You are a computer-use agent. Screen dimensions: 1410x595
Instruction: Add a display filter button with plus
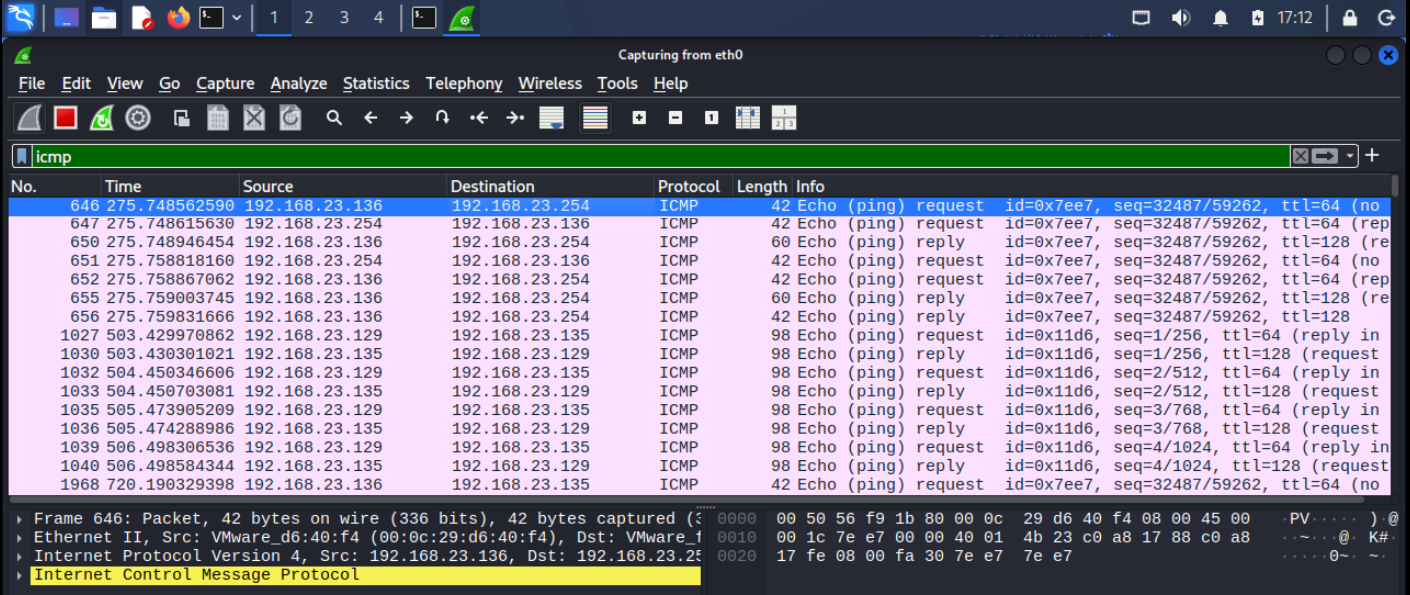[1372, 155]
